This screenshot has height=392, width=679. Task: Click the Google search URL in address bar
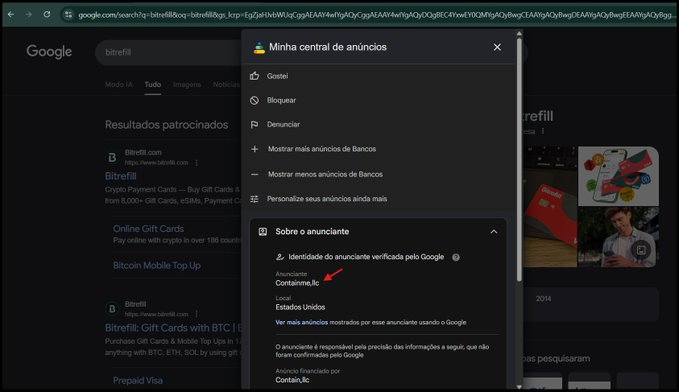[376, 15]
